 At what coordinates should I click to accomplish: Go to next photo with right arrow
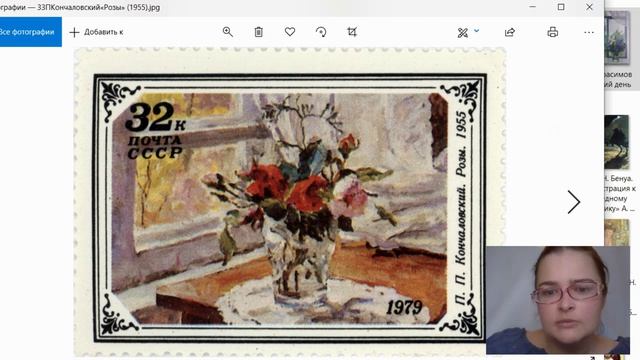(x=573, y=202)
